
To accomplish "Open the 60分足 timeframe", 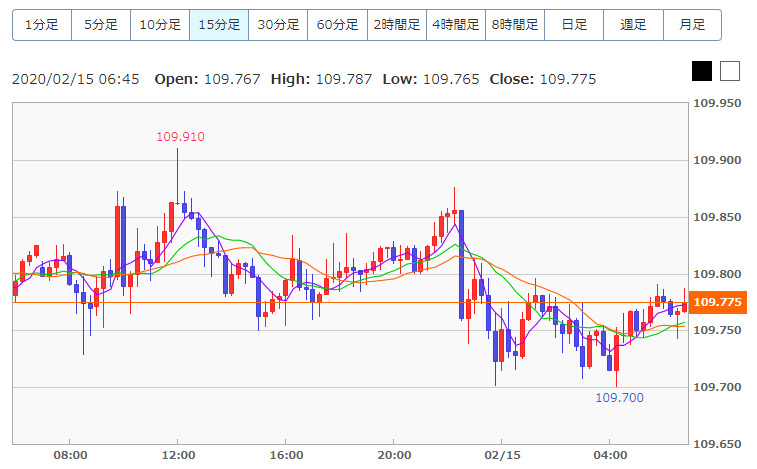I will coord(337,25).
